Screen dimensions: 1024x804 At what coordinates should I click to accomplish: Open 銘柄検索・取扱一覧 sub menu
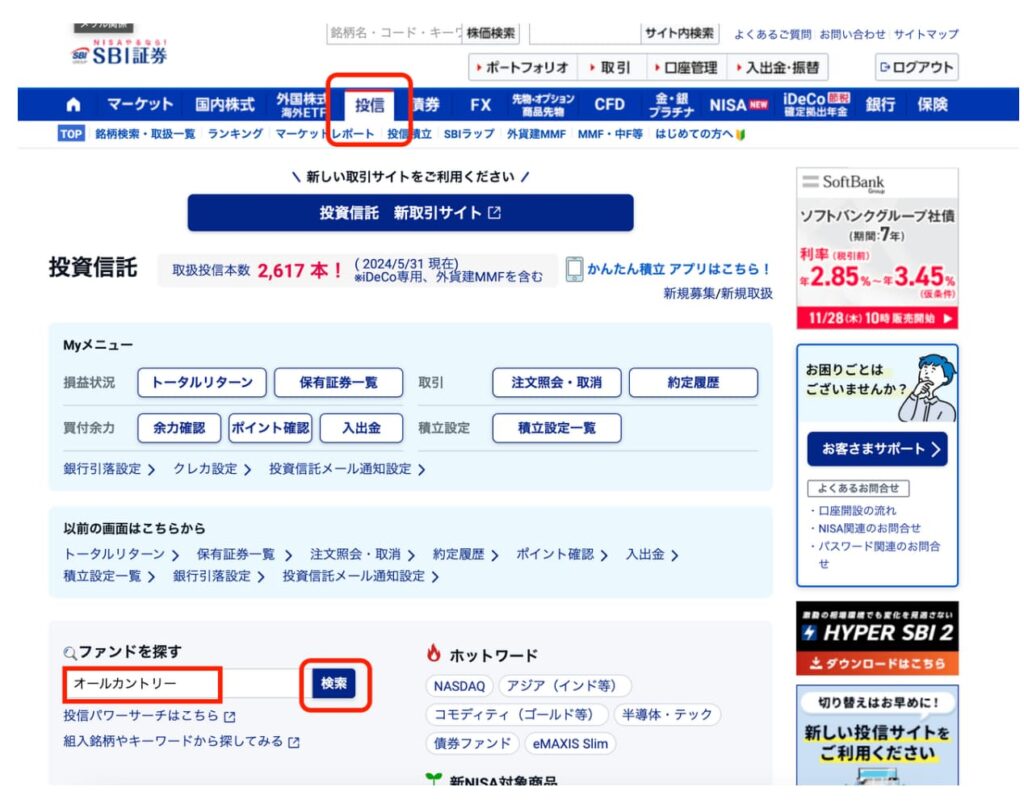click(145, 134)
